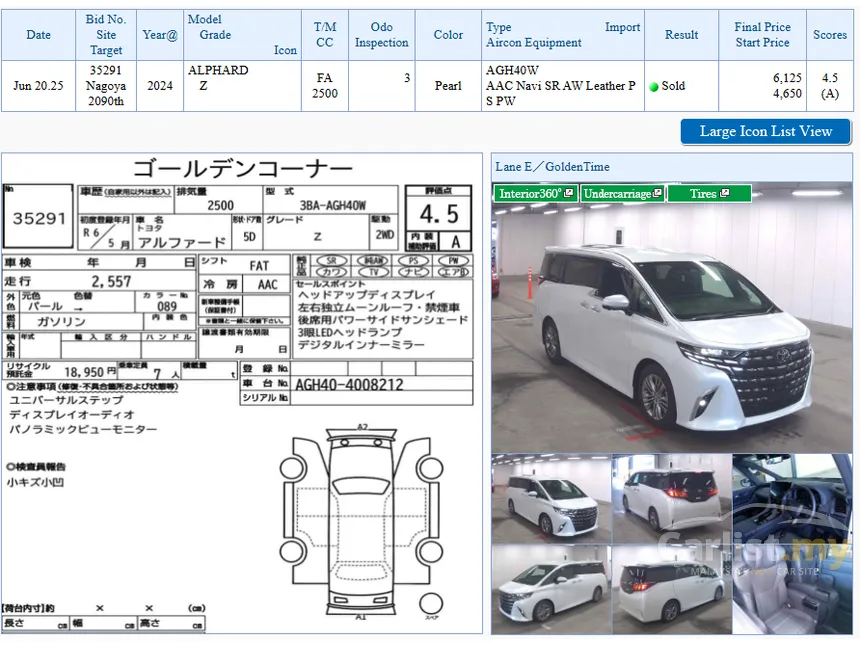This screenshot has width=860, height=645.
Task: Click the Odo Inspection column header
Action: pyautogui.click(x=382, y=35)
